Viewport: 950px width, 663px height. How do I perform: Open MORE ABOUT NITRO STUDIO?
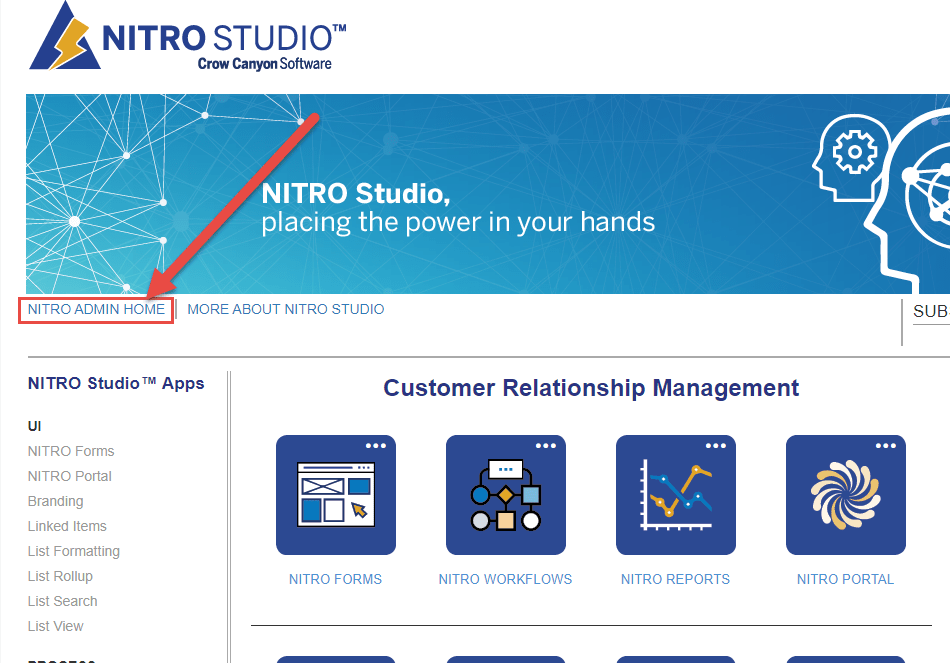(x=285, y=310)
